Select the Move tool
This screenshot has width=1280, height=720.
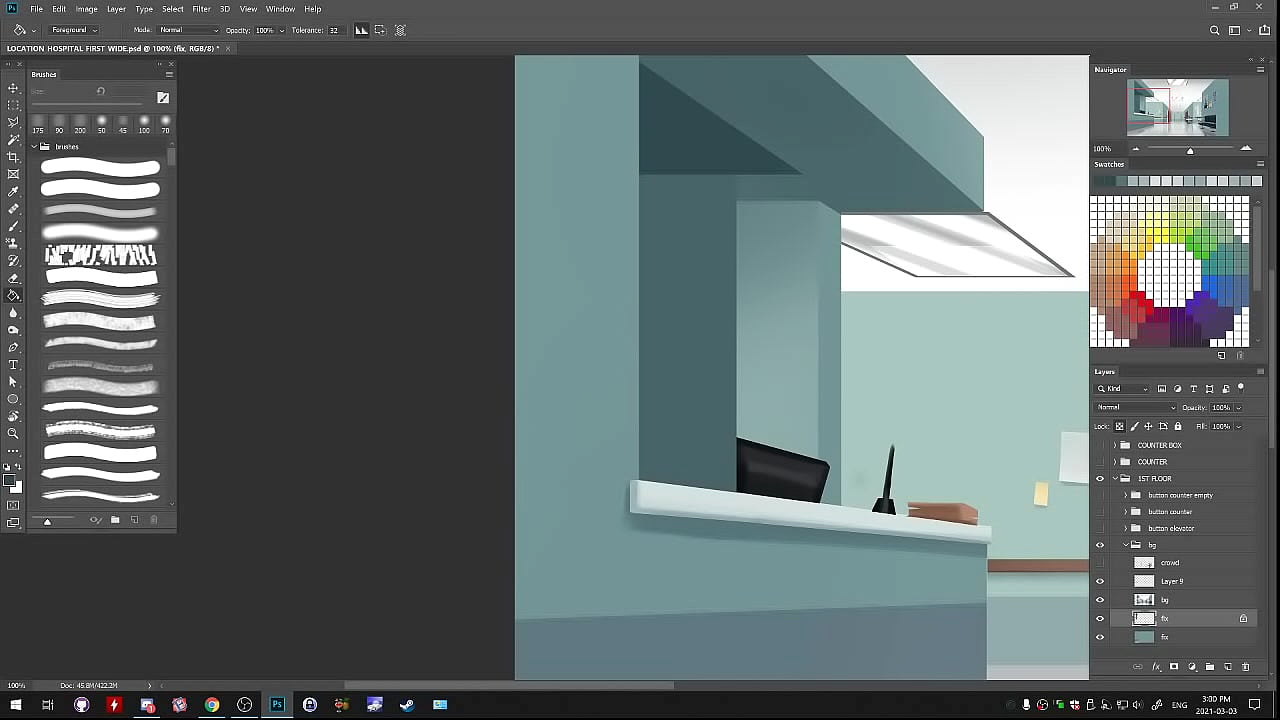pyautogui.click(x=13, y=88)
